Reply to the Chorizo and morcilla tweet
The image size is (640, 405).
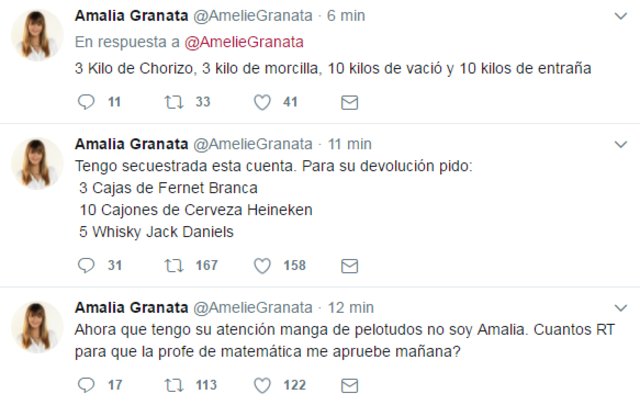pyautogui.click(x=85, y=101)
